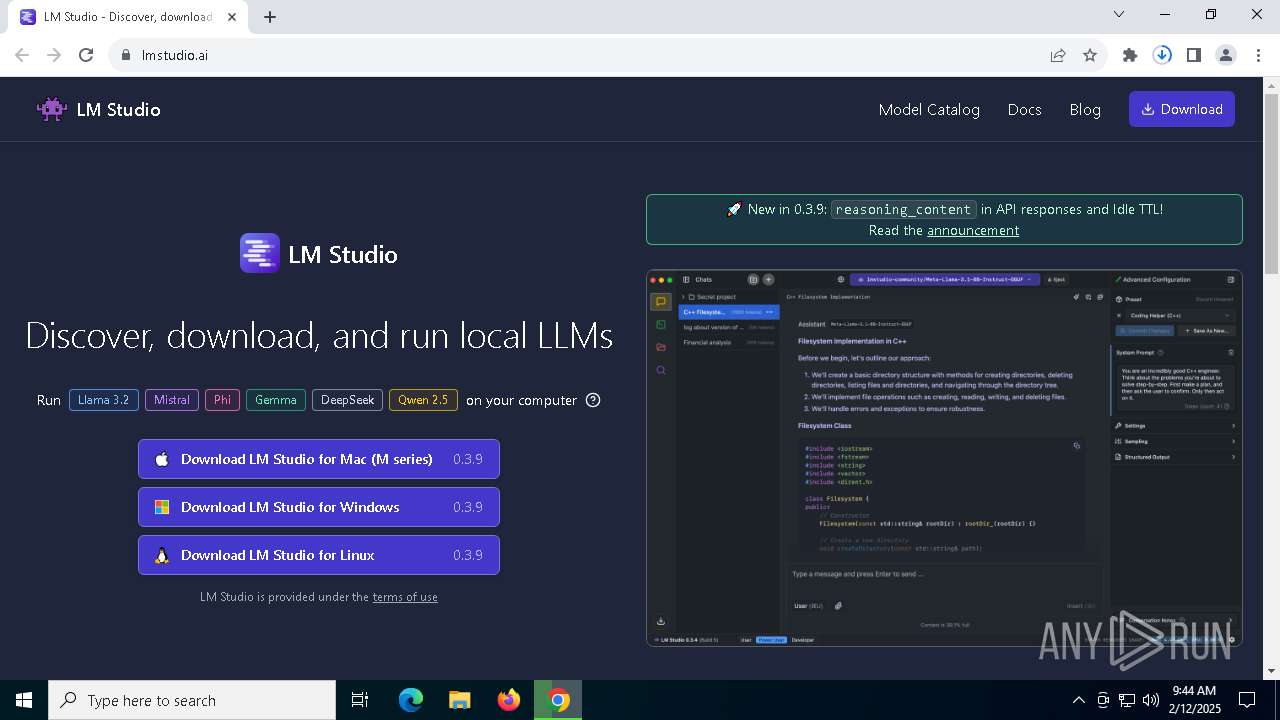Click the Windows logo on download button
The height and width of the screenshot is (720, 1280).
[162, 507]
